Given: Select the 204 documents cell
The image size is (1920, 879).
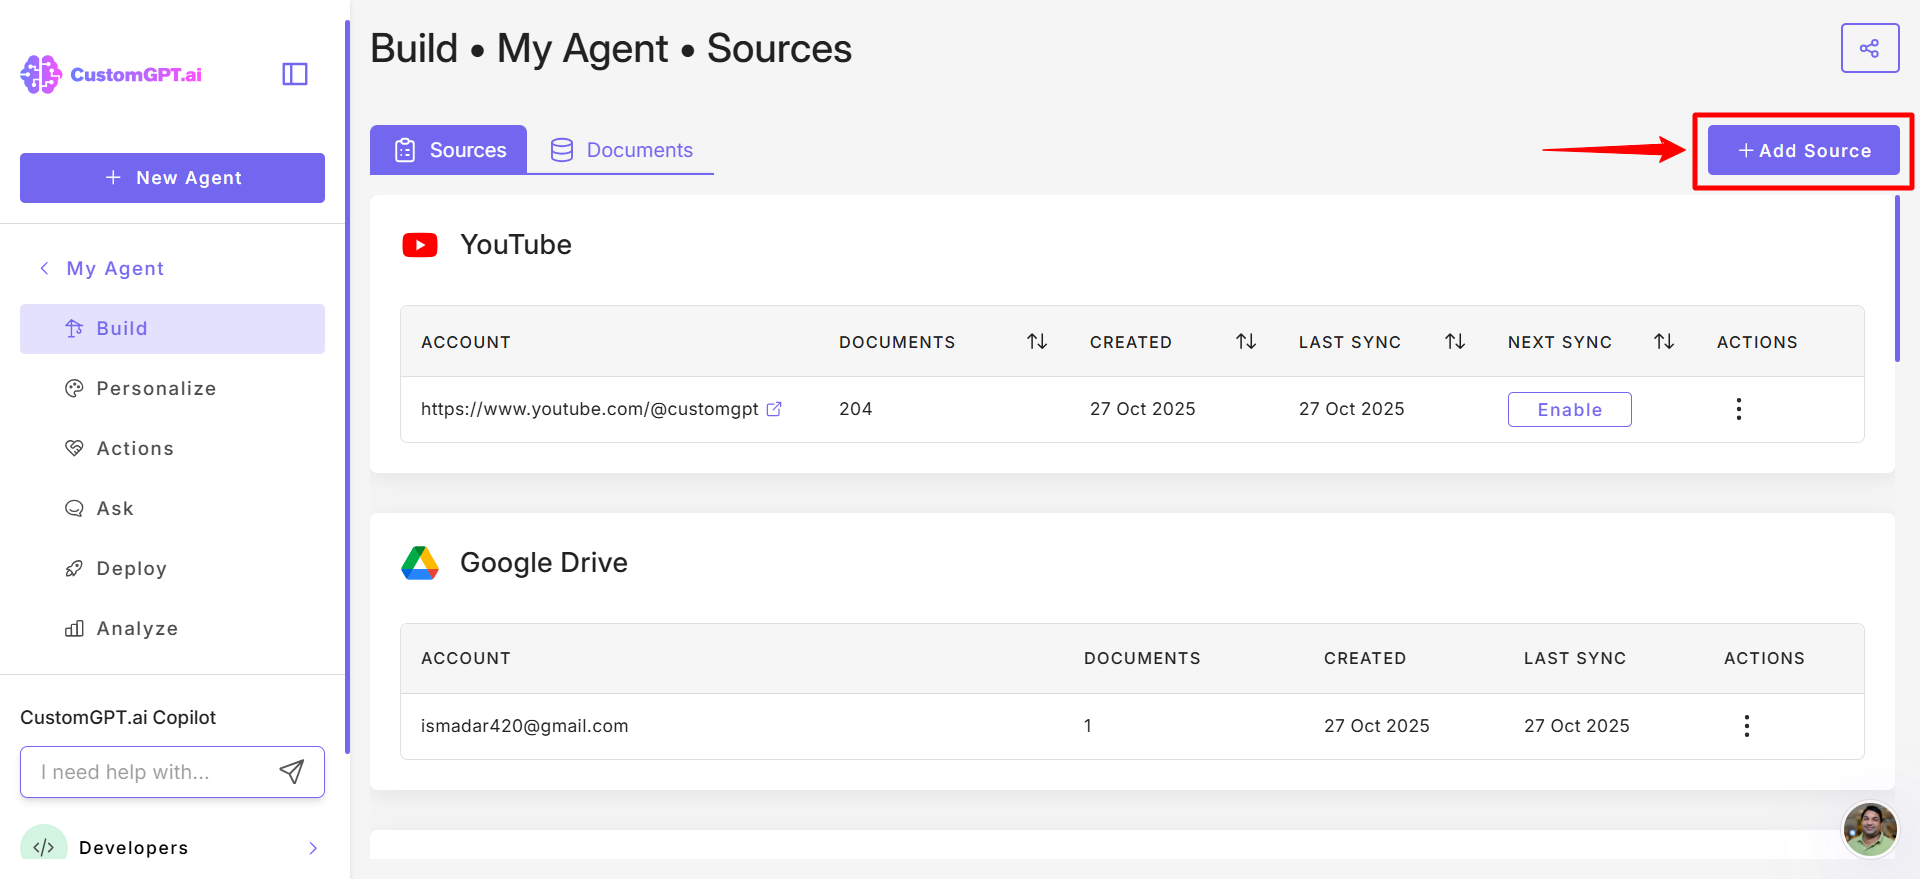Looking at the screenshot, I should [x=856, y=409].
